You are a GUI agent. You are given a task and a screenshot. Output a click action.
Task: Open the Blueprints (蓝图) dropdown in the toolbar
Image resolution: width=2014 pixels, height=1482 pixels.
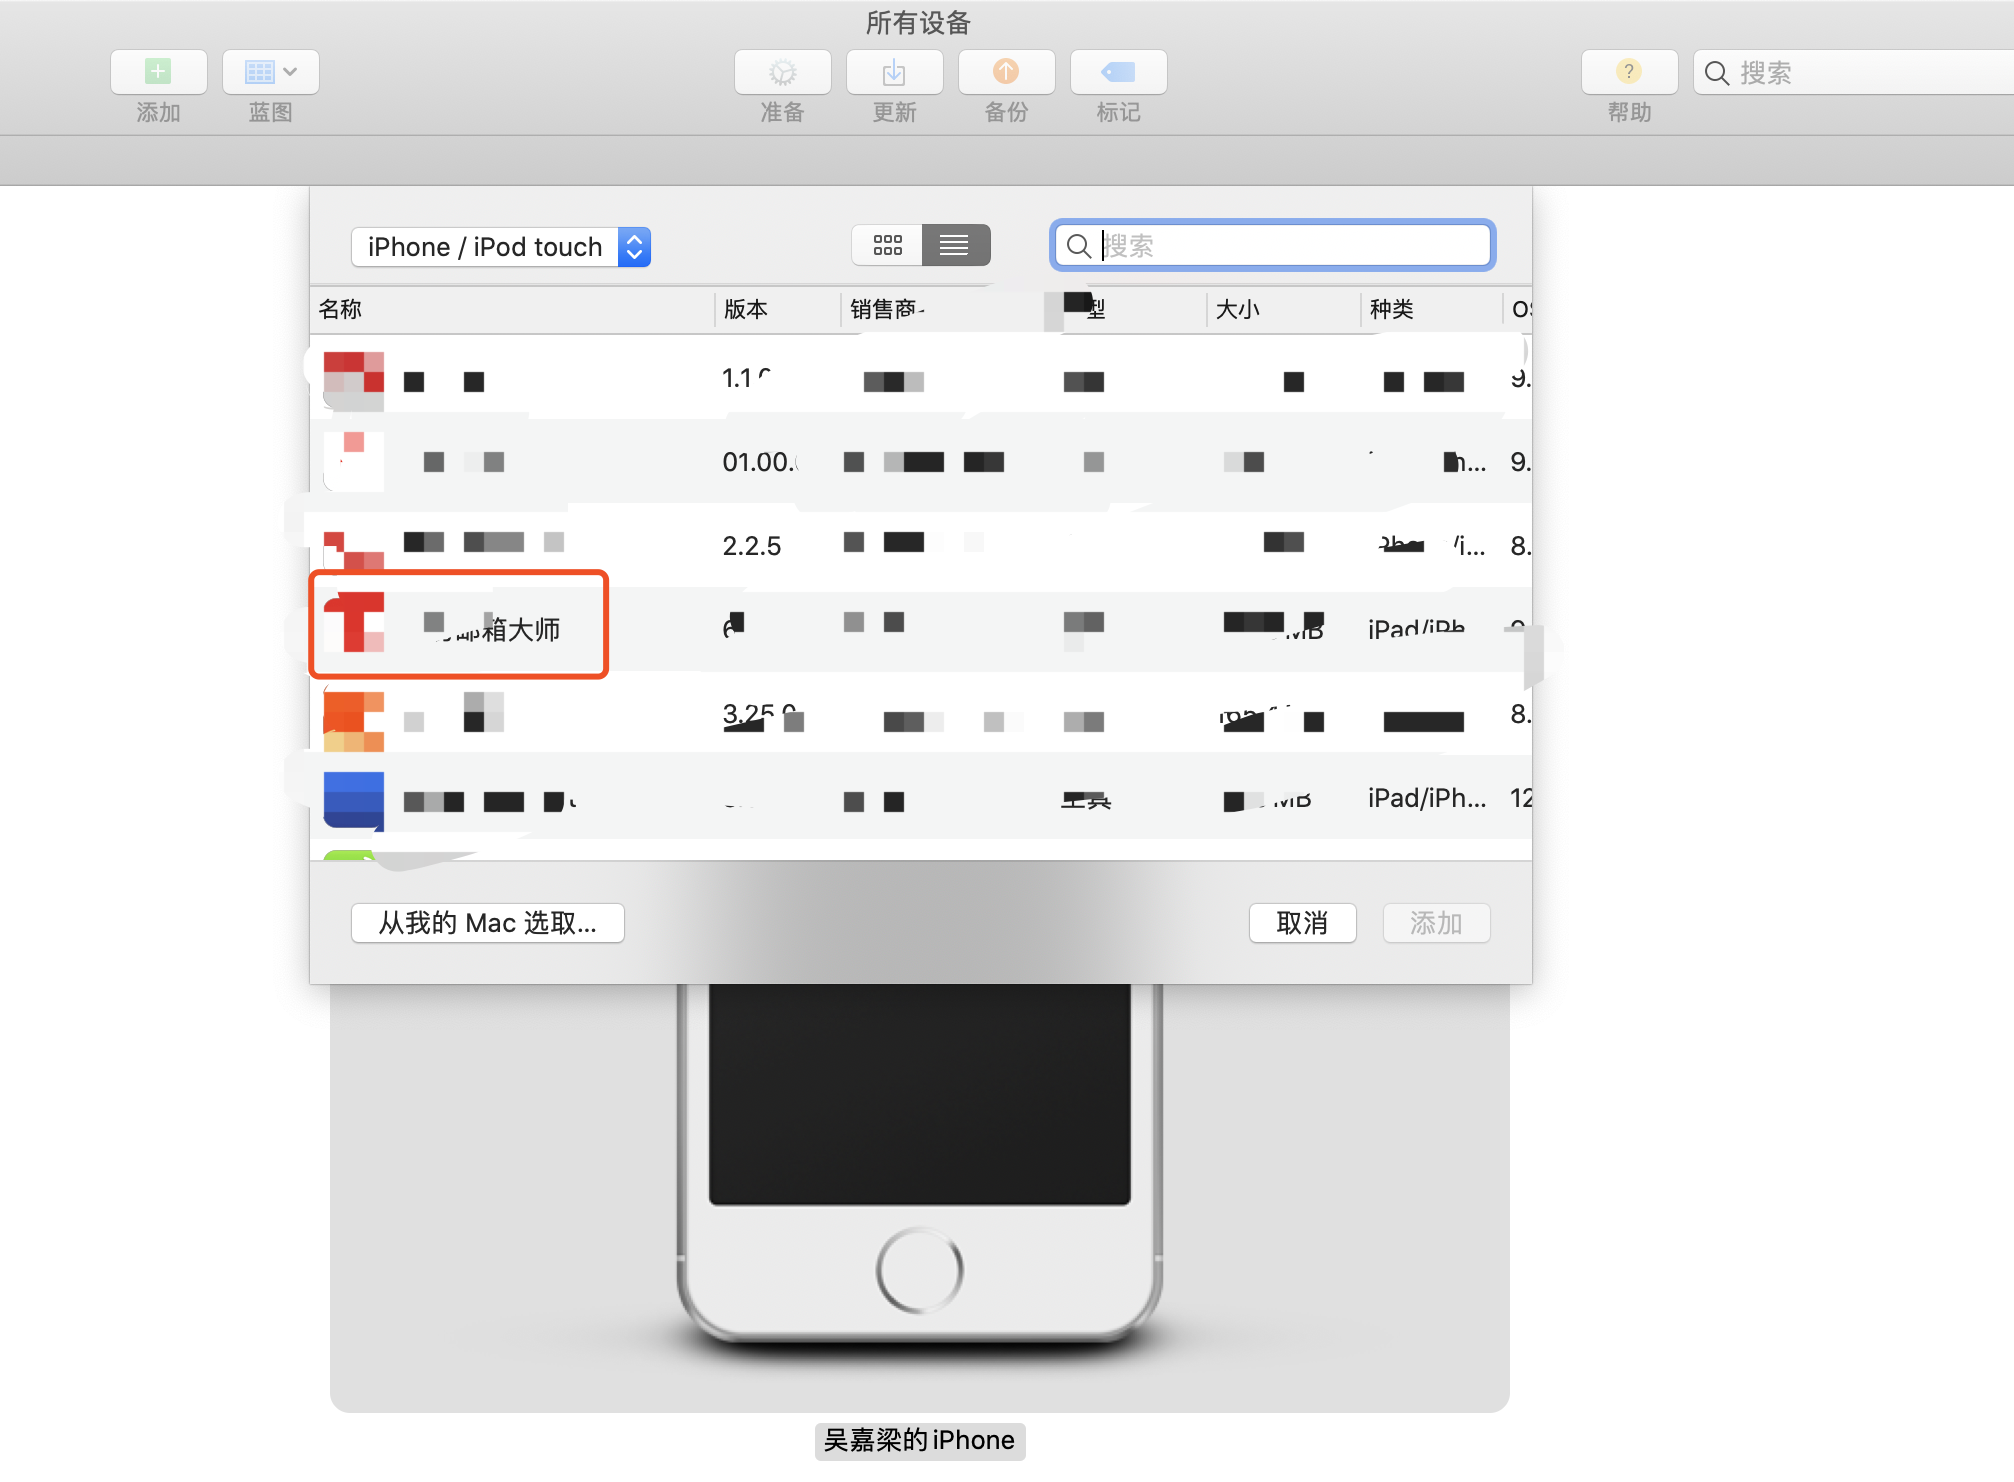click(x=270, y=72)
